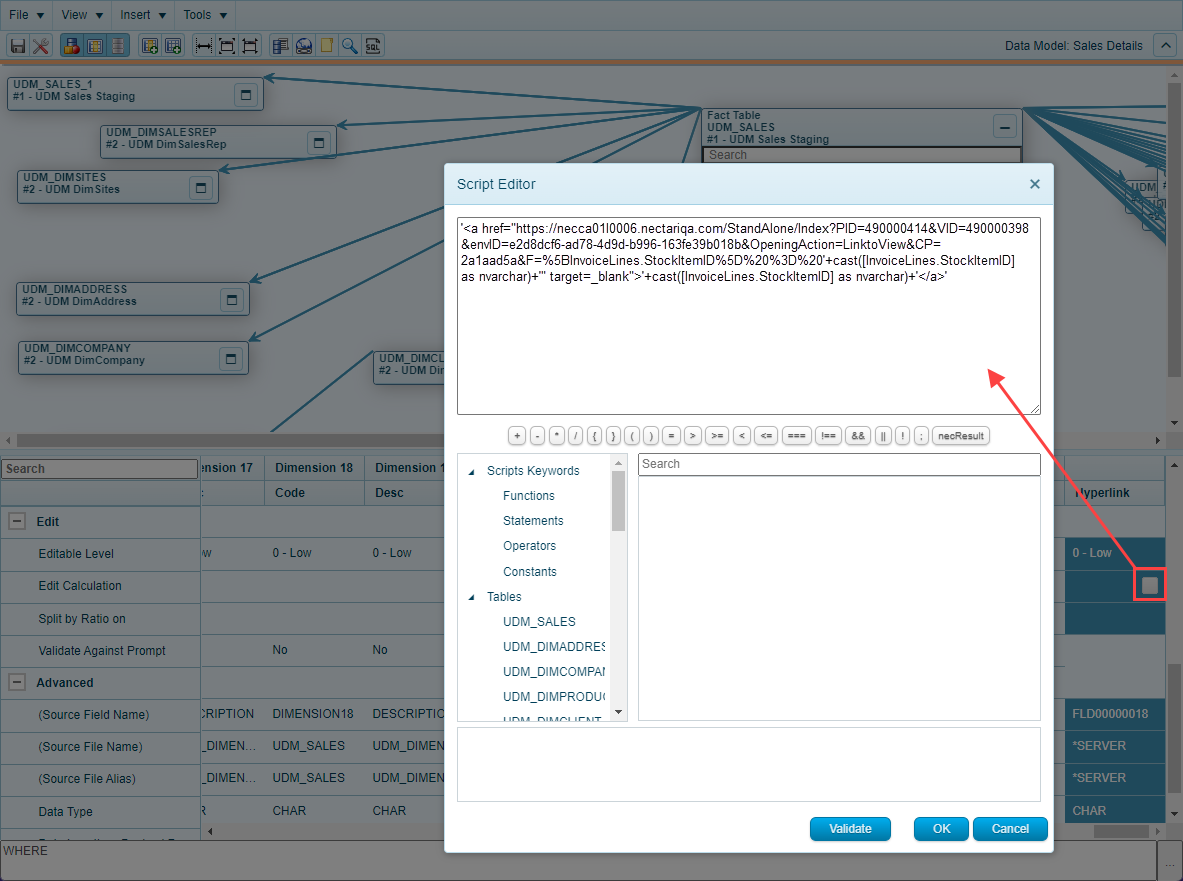Click the globe icon in toolbar
Image resolution: width=1183 pixels, height=881 pixels.
[303, 46]
